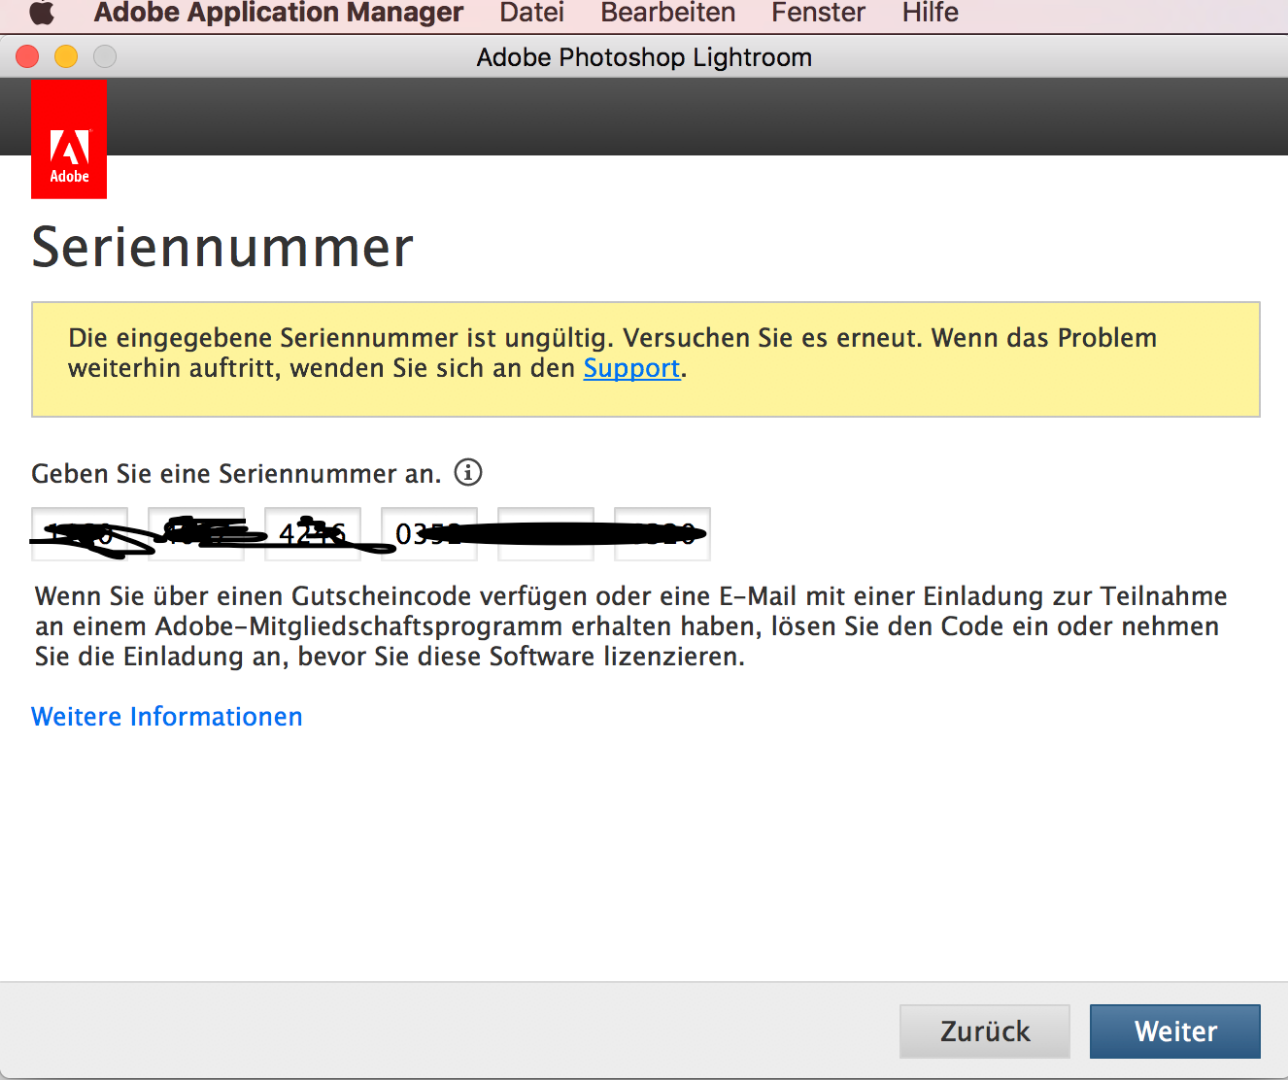The image size is (1288, 1080).
Task: Click the fifth serial number field
Action: click(x=546, y=534)
